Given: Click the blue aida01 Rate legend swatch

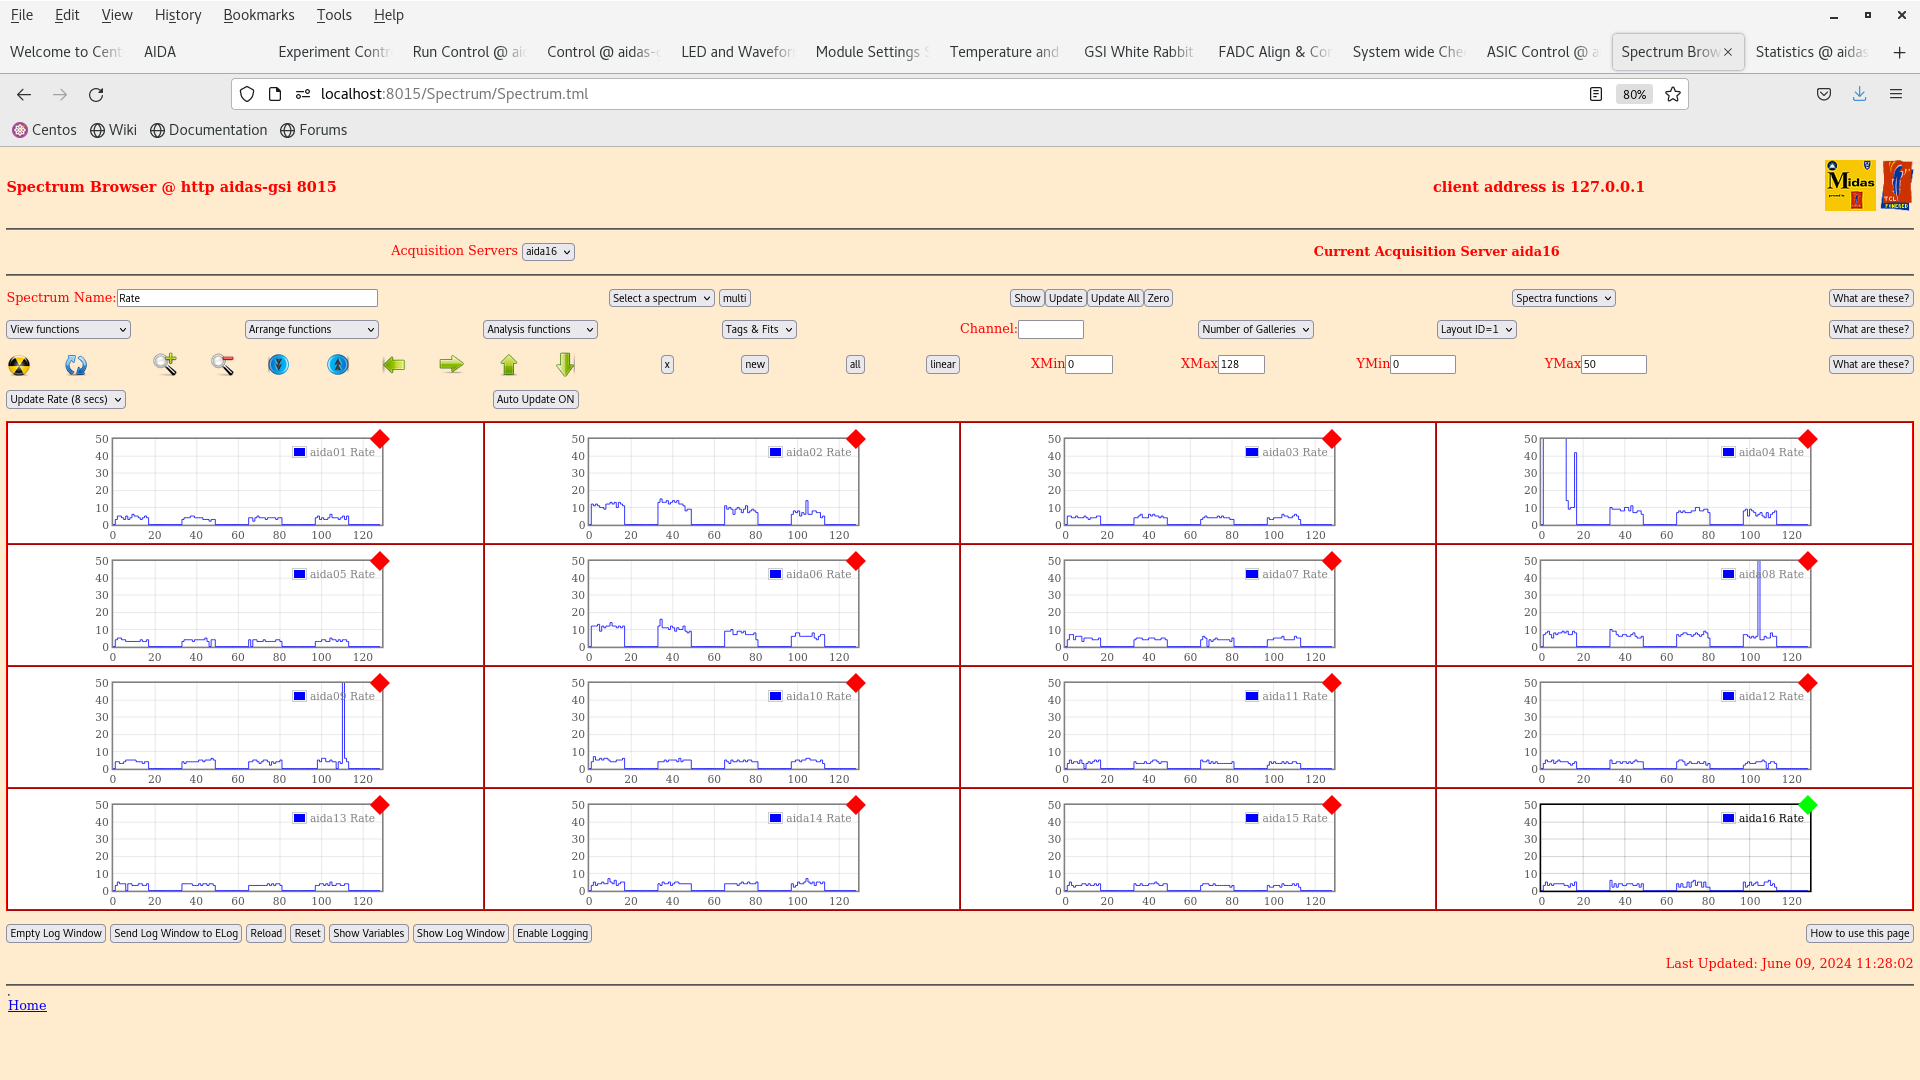Looking at the screenshot, I should click(299, 453).
